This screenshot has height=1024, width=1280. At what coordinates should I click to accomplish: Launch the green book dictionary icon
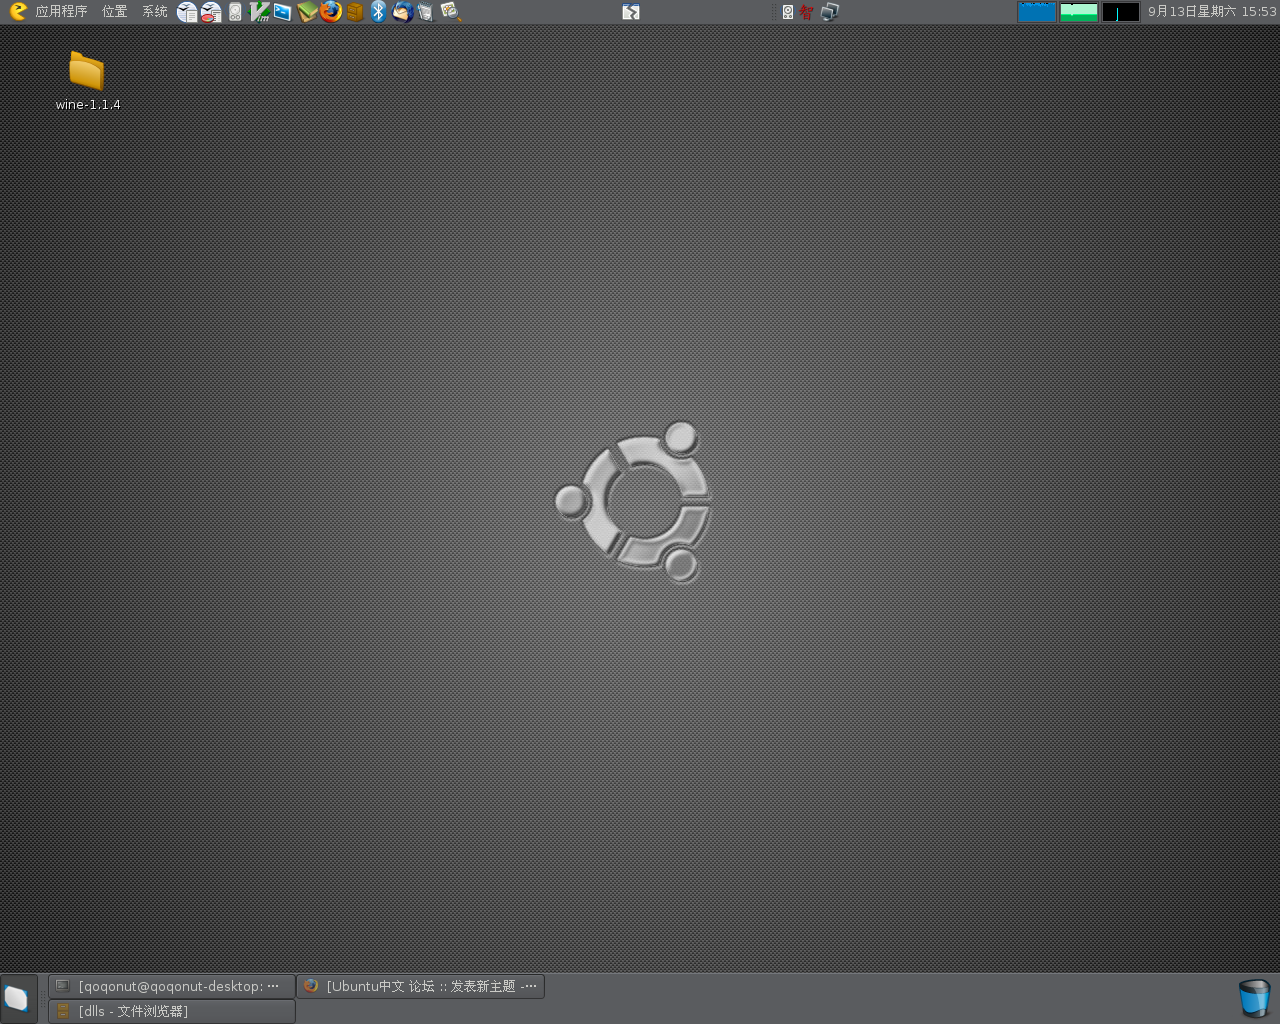point(307,12)
